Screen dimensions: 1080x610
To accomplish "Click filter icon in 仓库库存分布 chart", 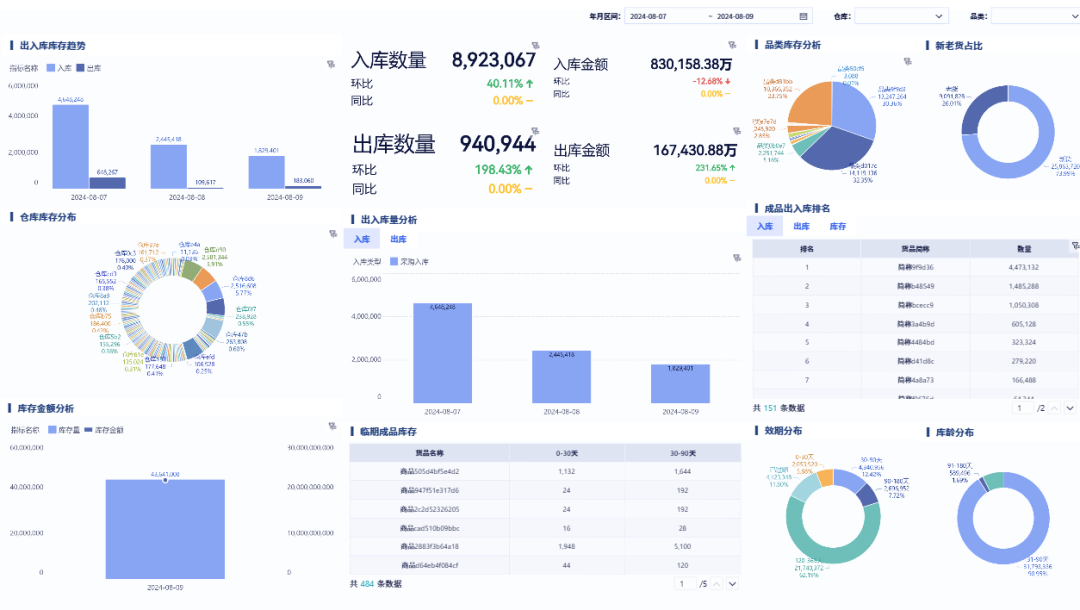I will pyautogui.click(x=333, y=234).
